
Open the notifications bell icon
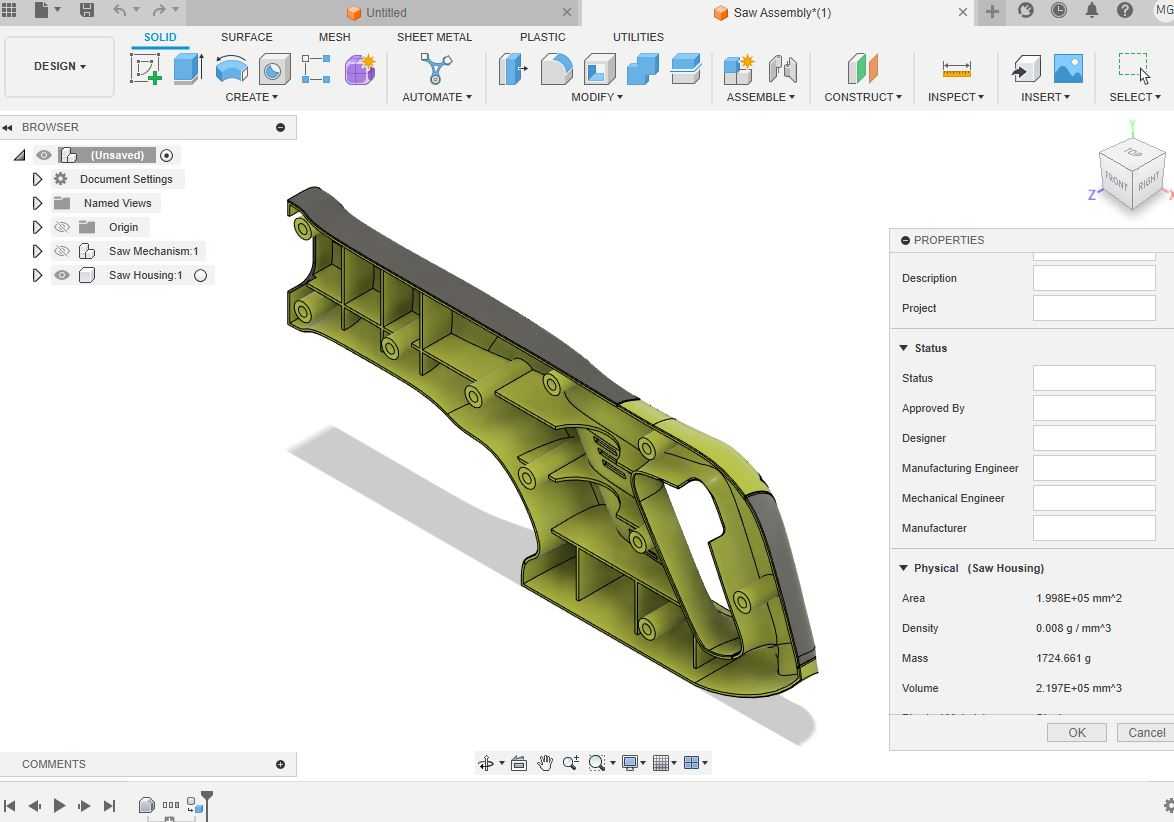point(1092,10)
